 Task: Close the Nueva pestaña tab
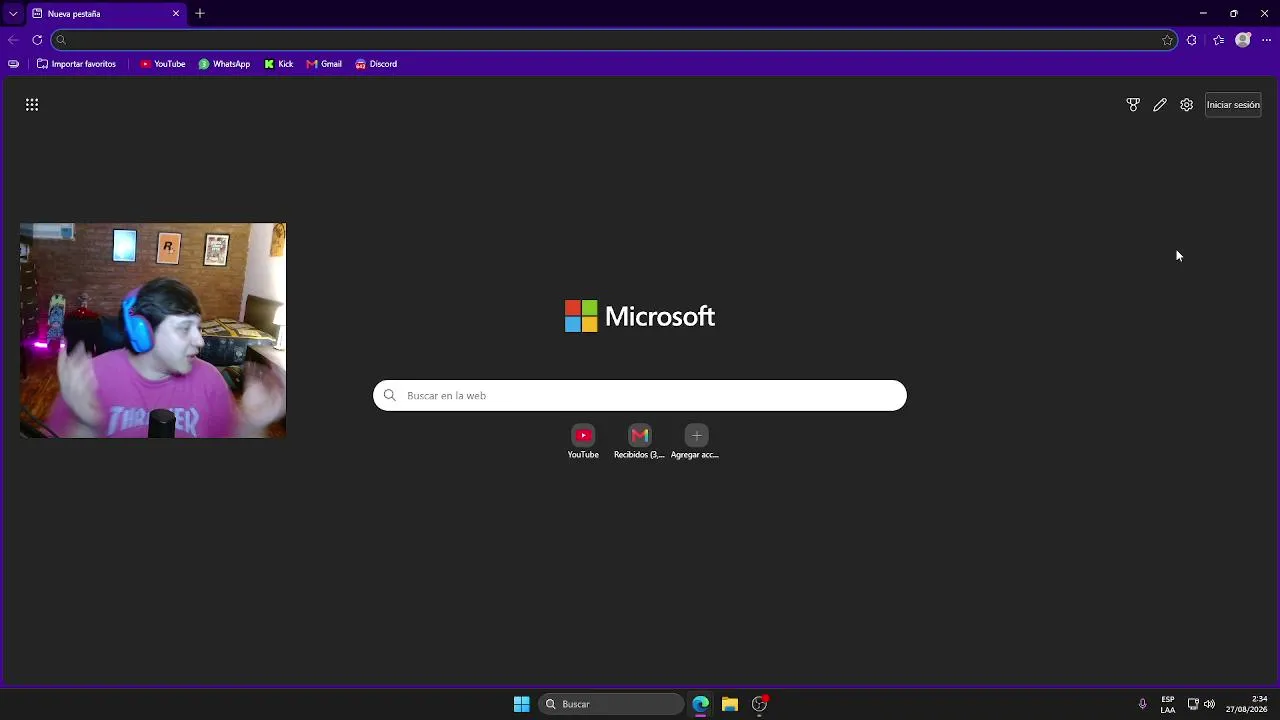pos(176,14)
